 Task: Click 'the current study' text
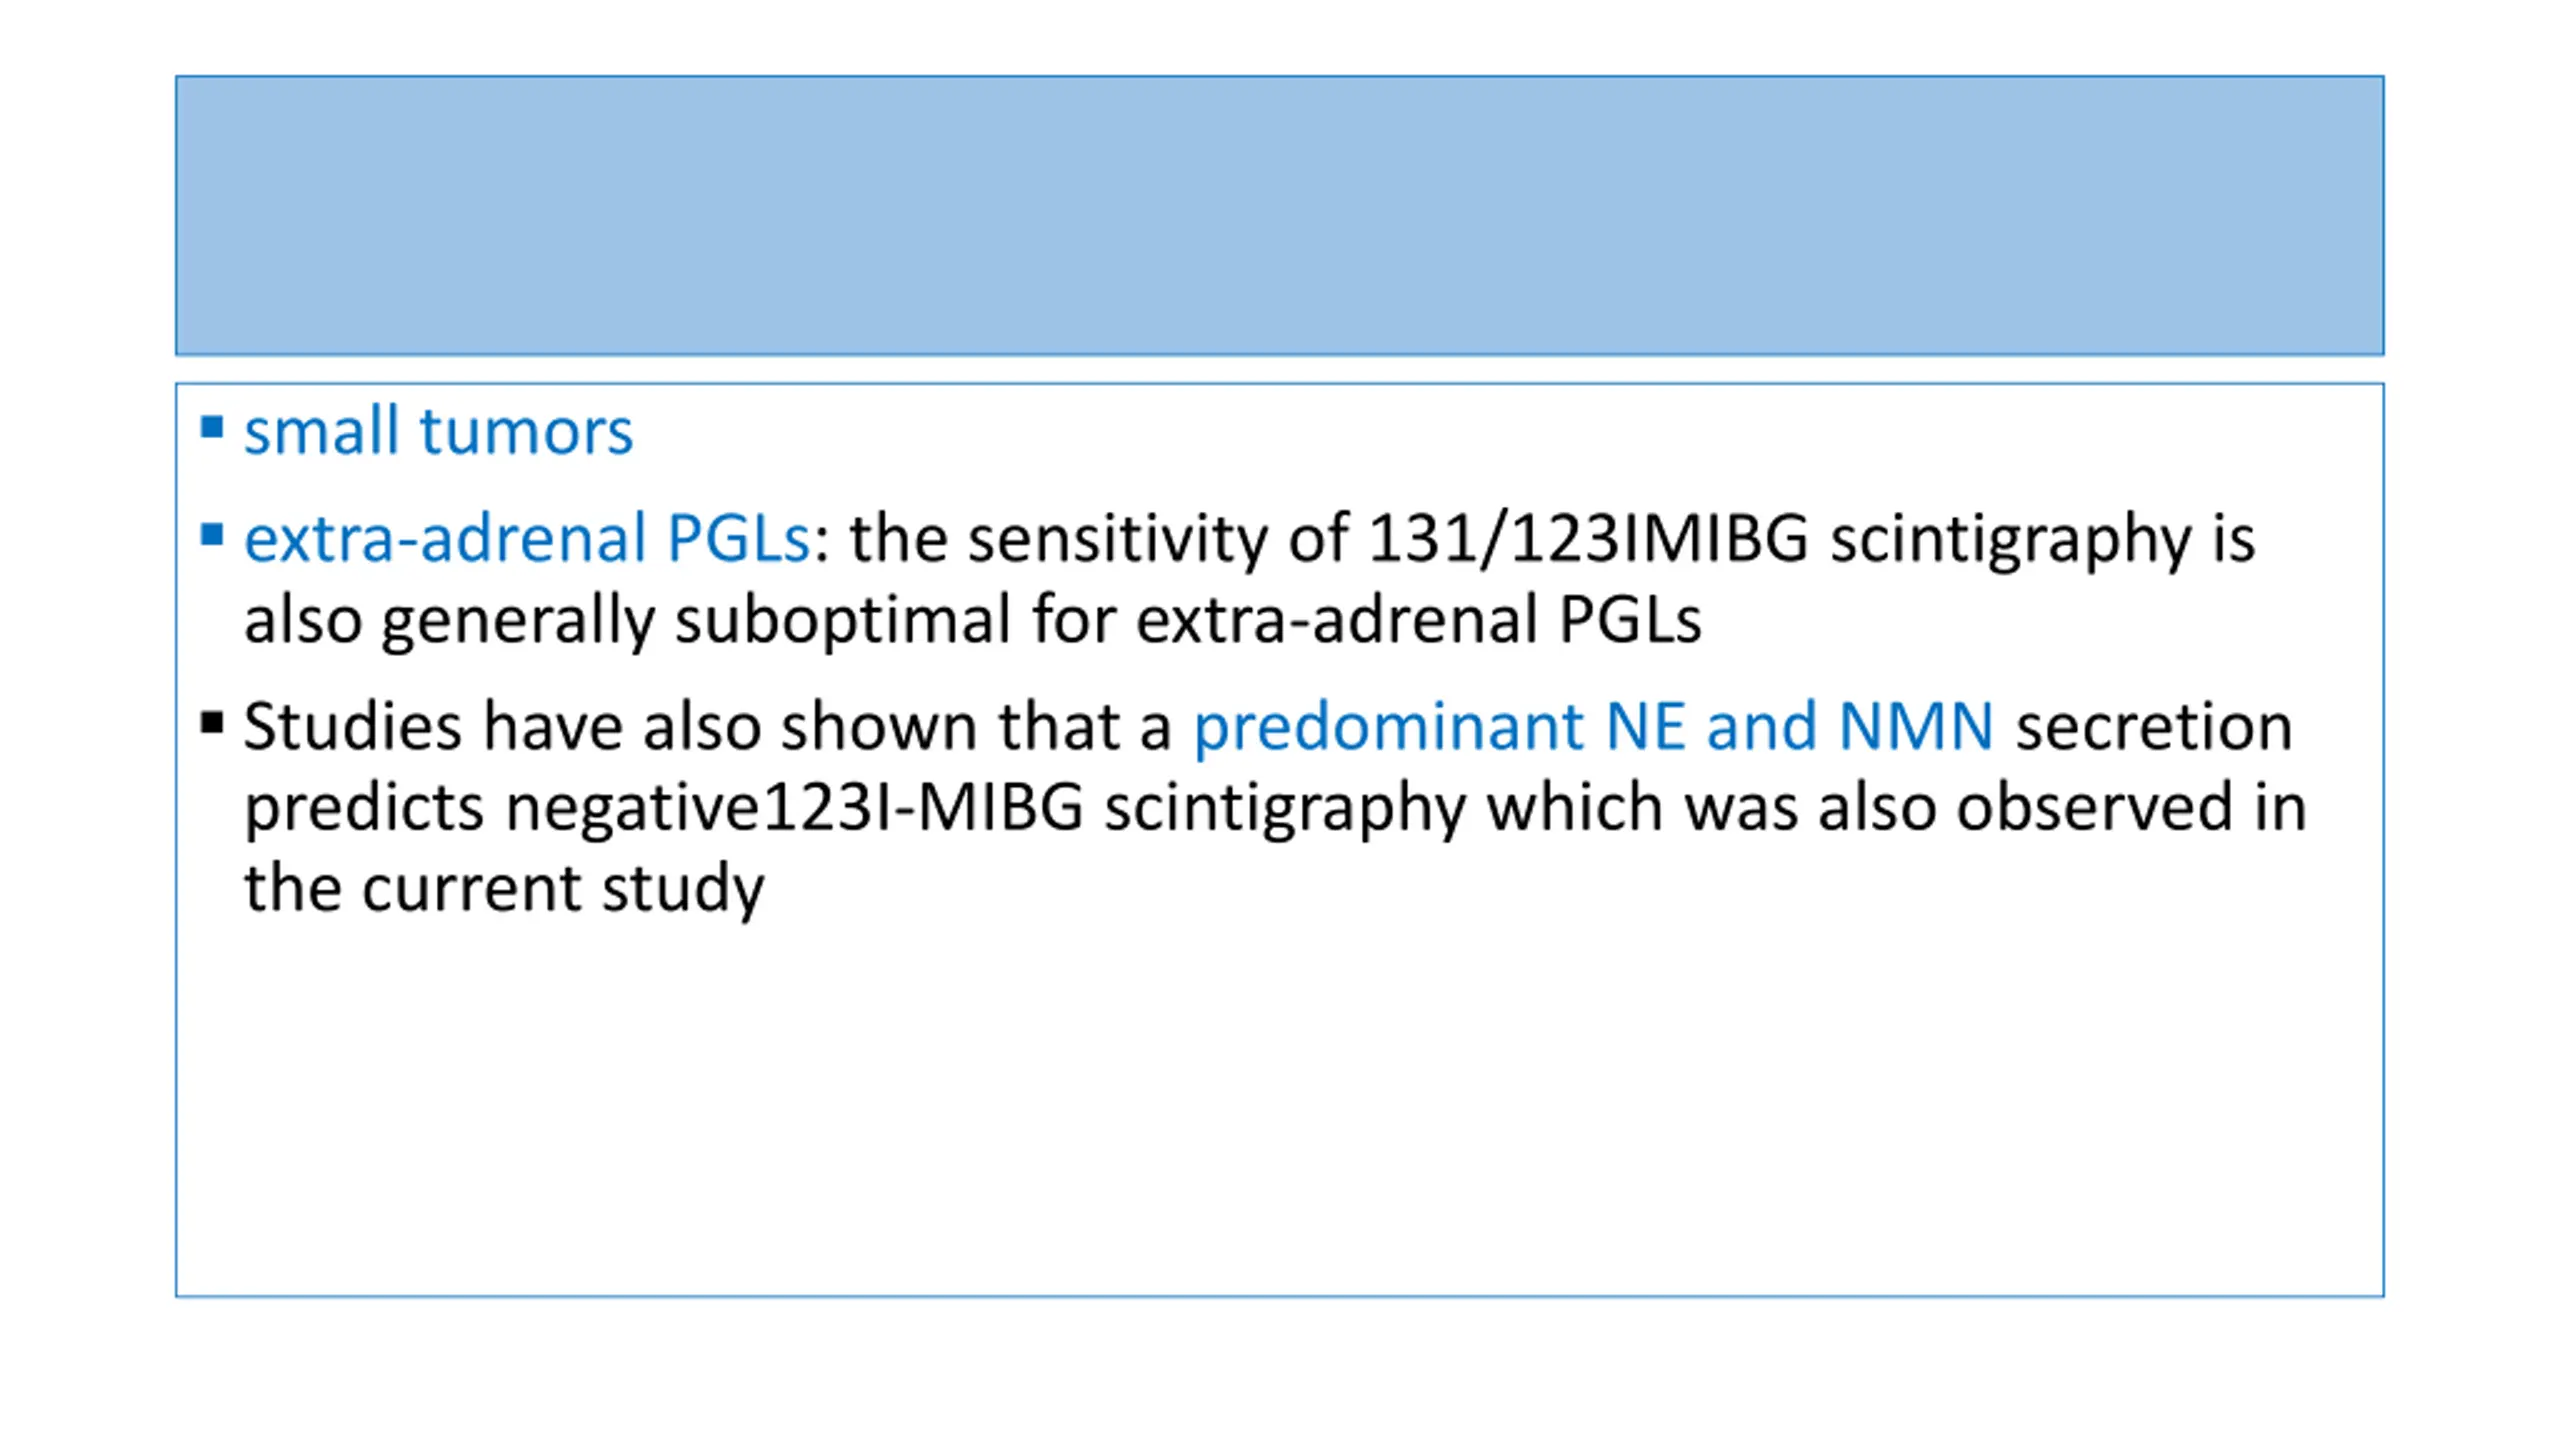504,889
